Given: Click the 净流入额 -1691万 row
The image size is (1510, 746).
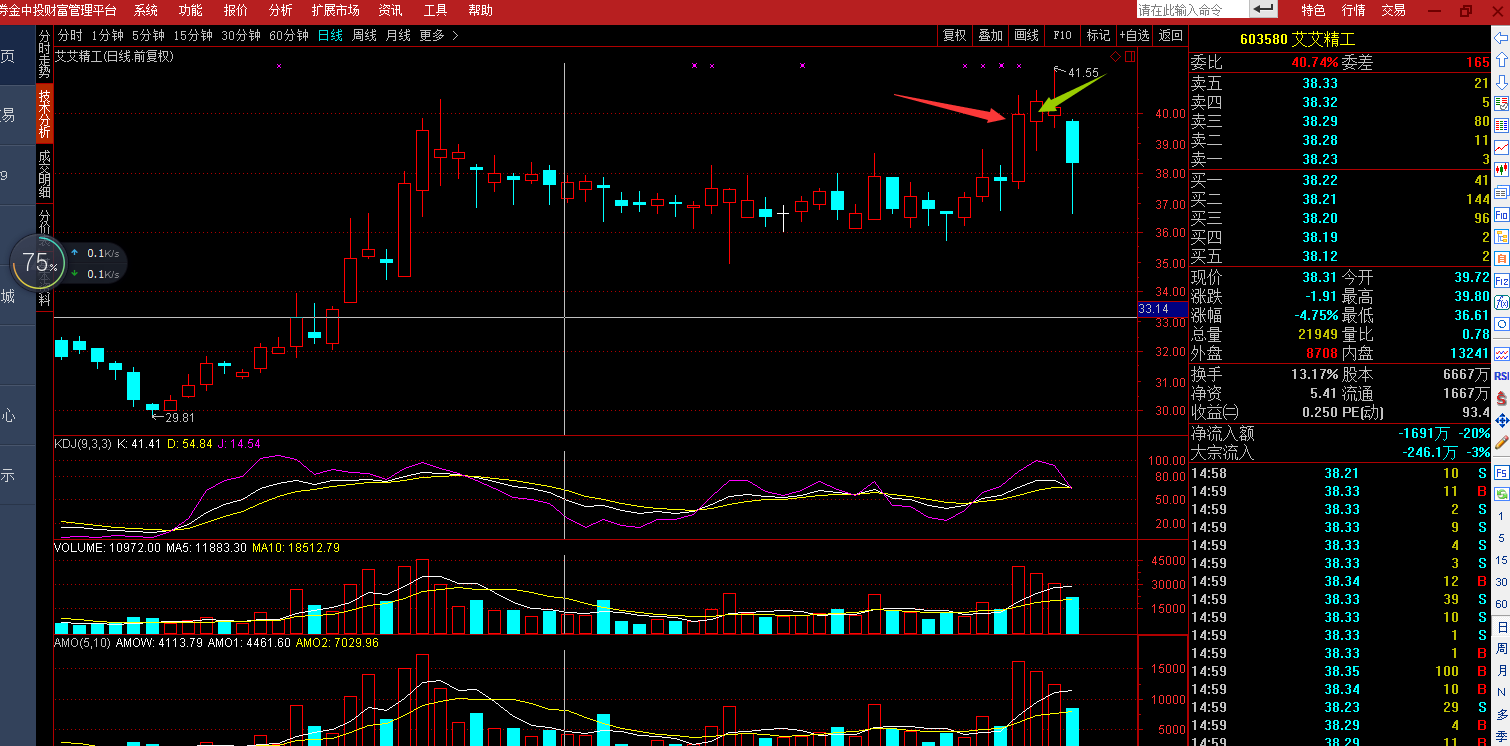Looking at the screenshot, I should (x=1340, y=434).
